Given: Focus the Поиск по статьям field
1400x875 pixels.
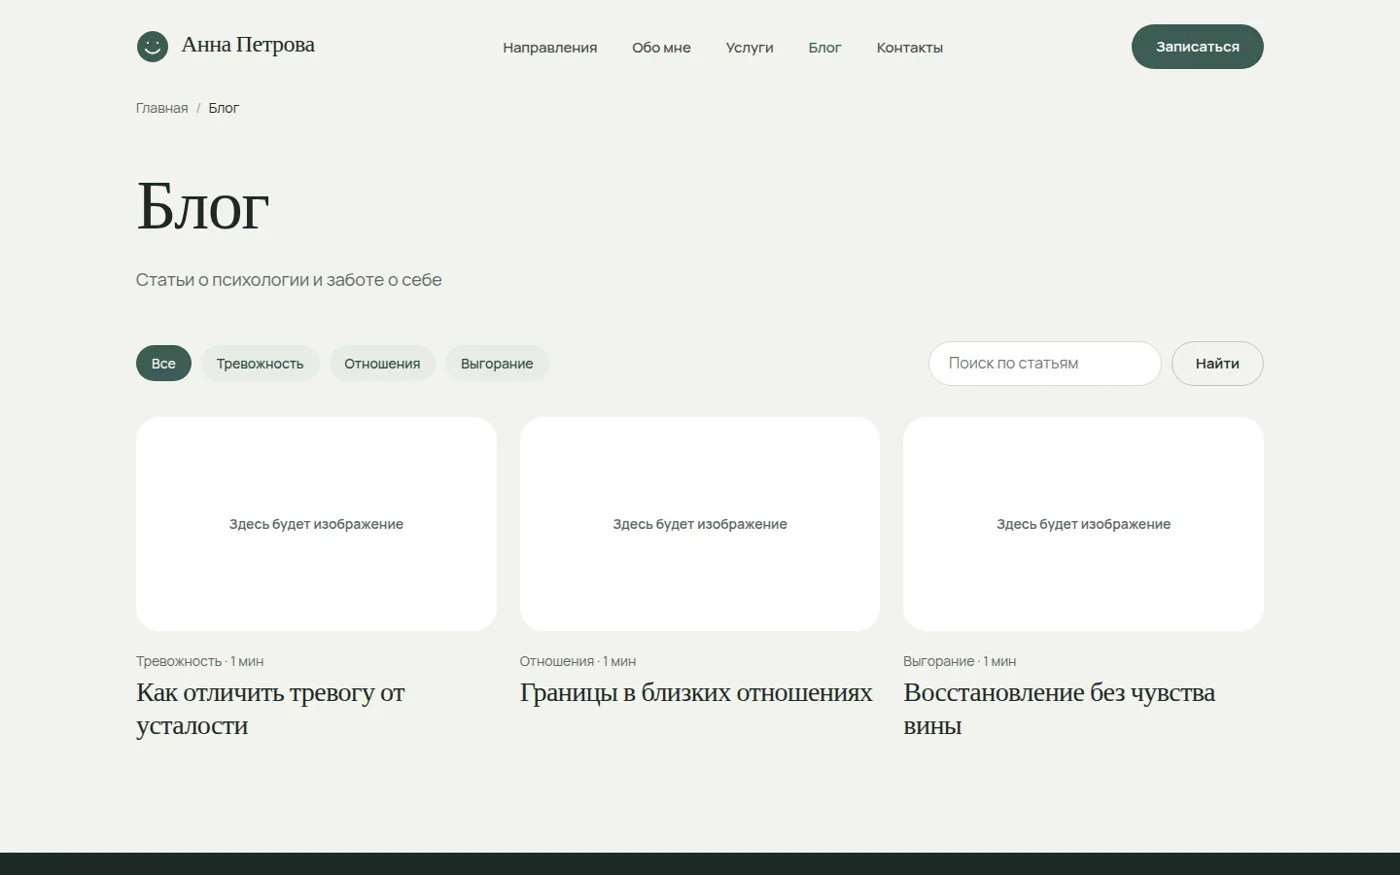Looking at the screenshot, I should [x=1045, y=364].
